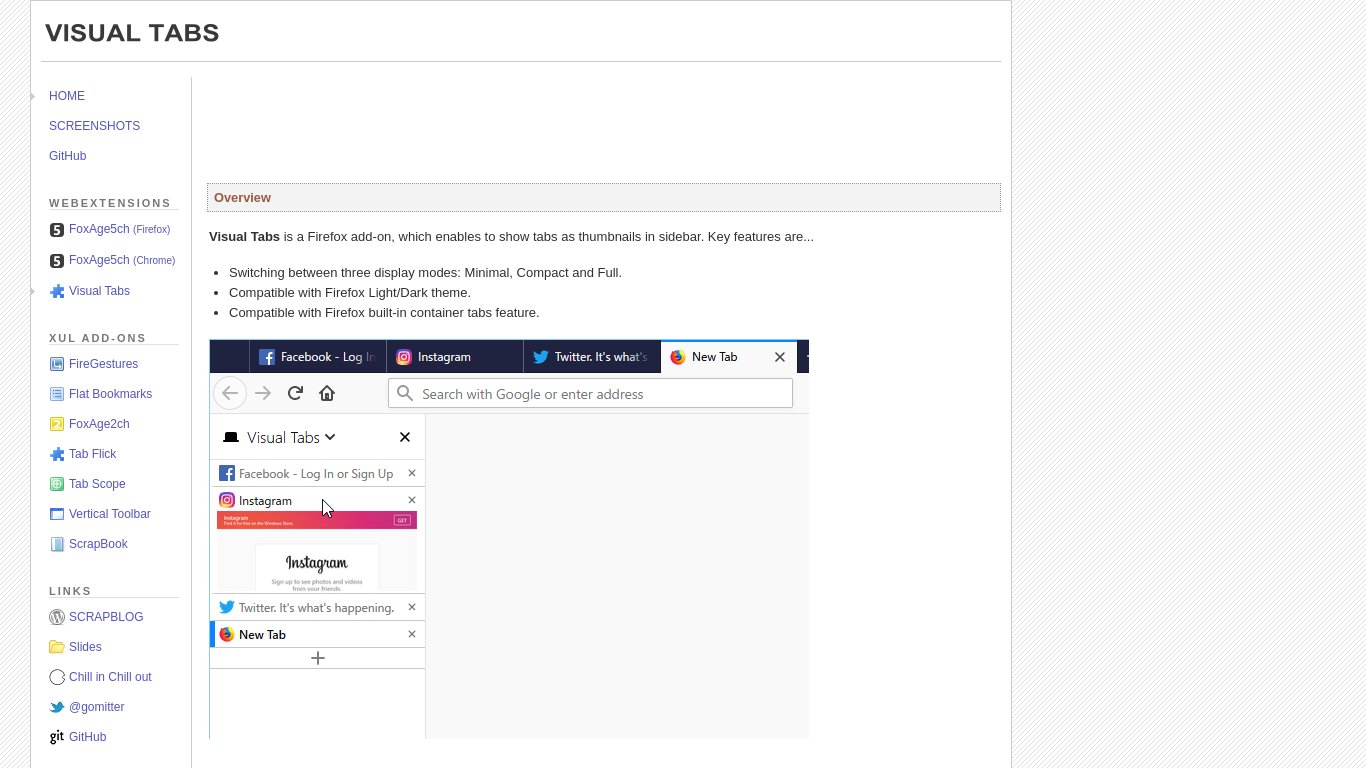
Task: Close the Facebook row in the sidebar
Action: pyautogui.click(x=412, y=473)
